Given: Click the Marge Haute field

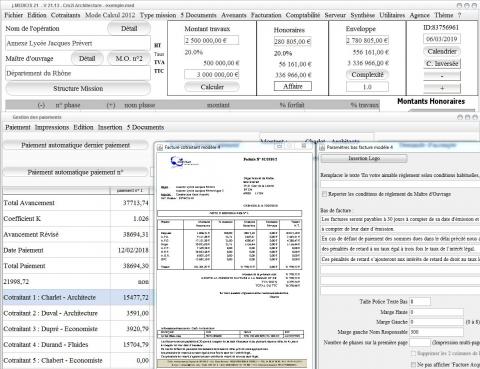Looking at the screenshot, I should [x=436, y=312].
